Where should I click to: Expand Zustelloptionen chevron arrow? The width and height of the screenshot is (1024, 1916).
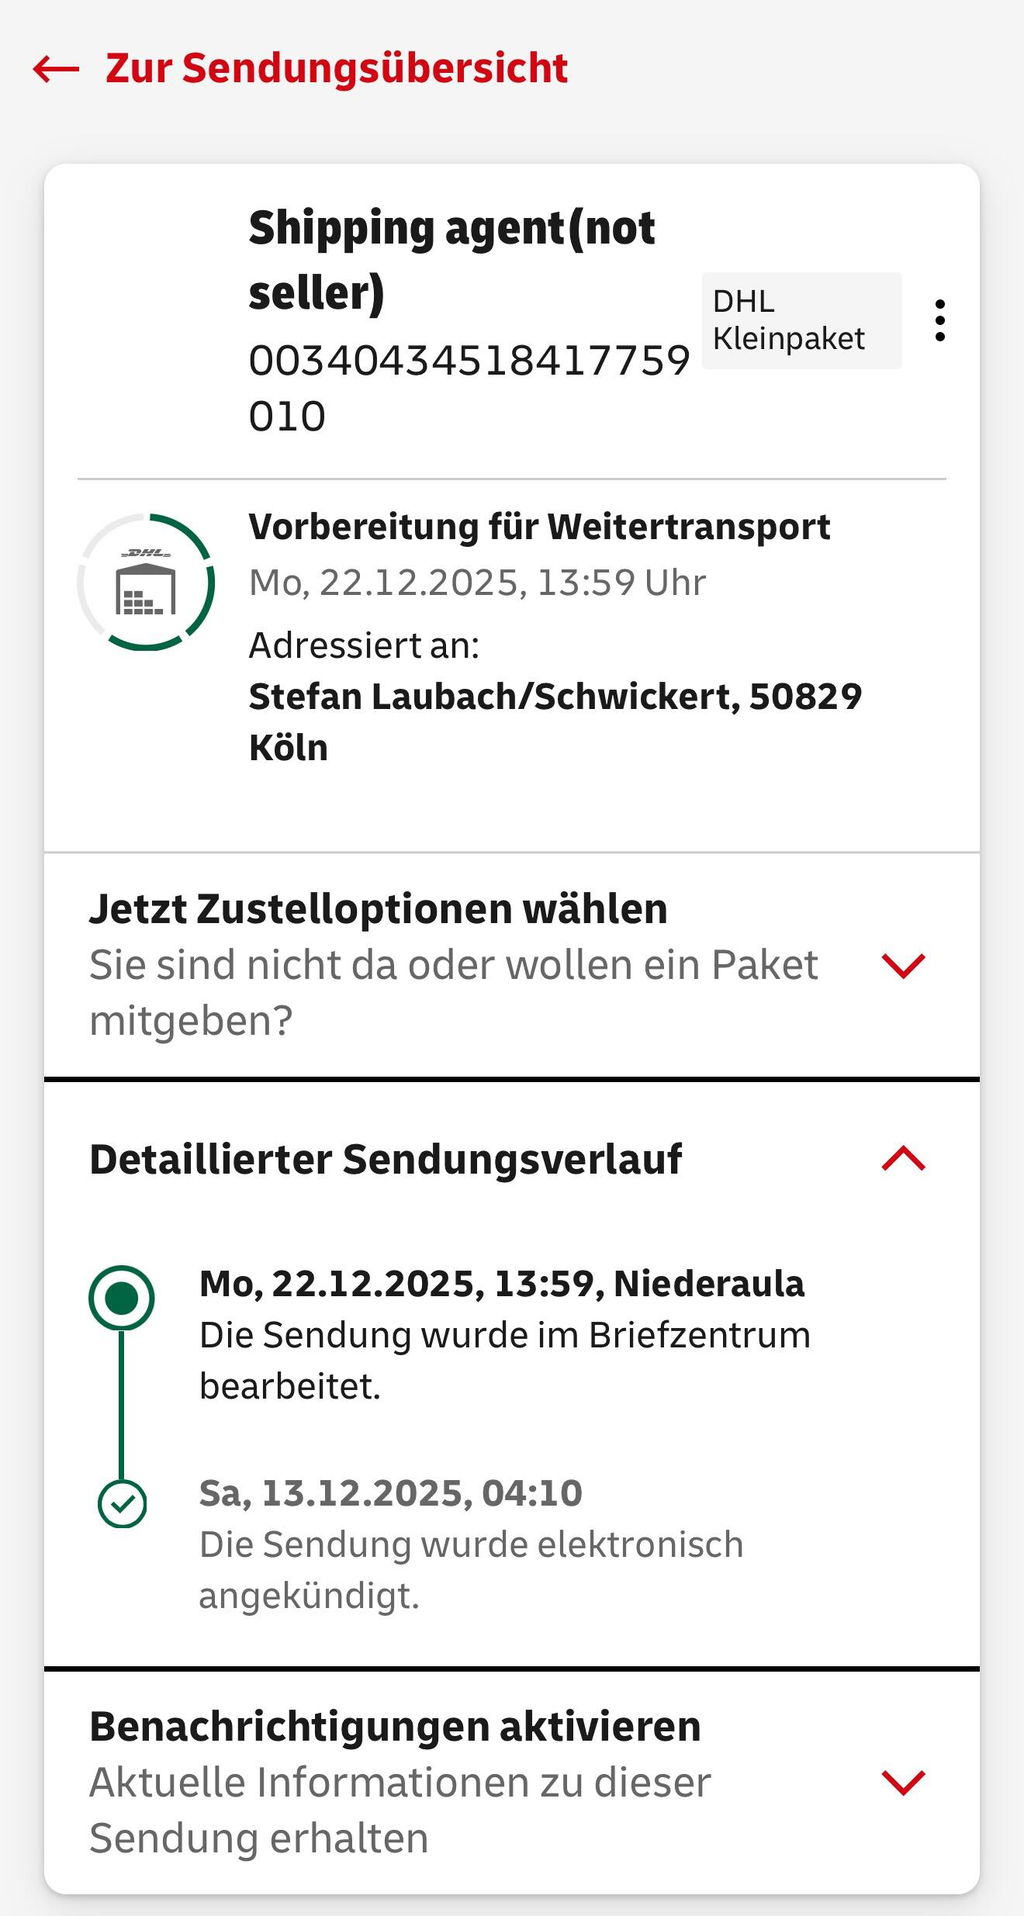click(x=903, y=965)
